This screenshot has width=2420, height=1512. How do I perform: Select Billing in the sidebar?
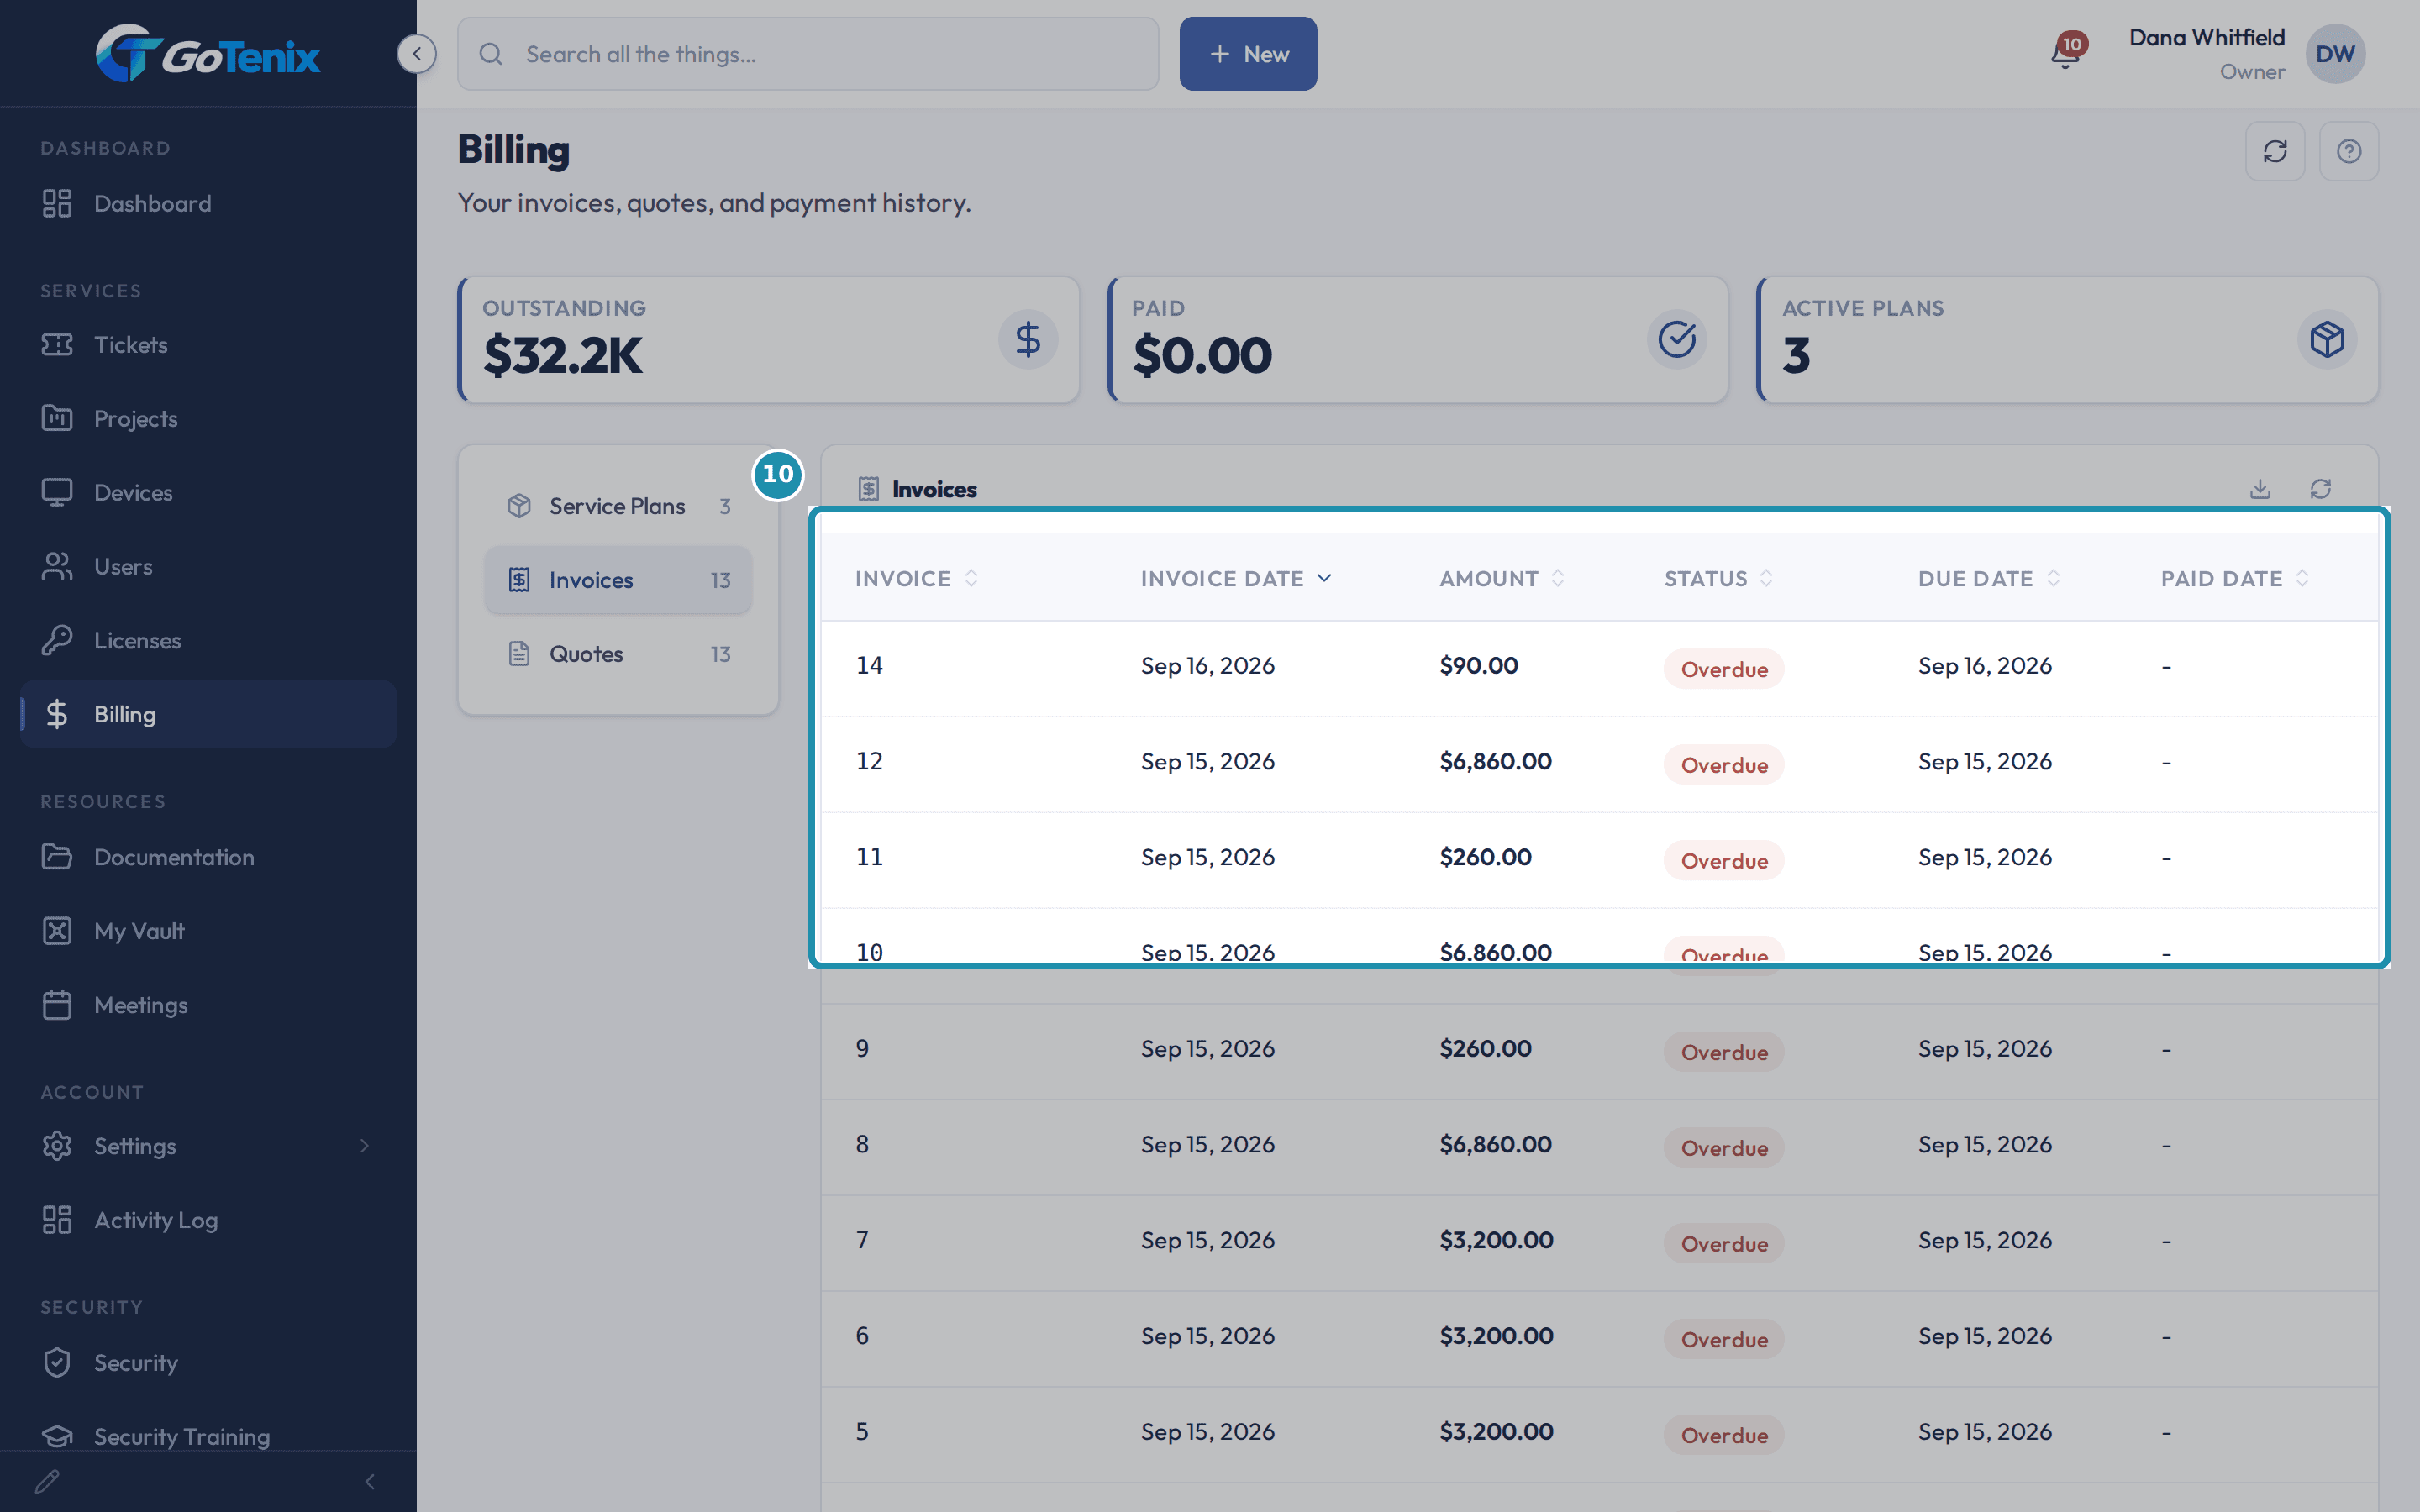click(x=208, y=714)
